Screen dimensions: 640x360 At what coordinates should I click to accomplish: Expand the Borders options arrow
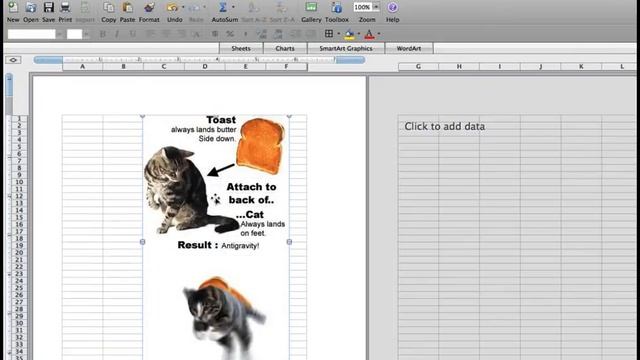[x=338, y=34]
